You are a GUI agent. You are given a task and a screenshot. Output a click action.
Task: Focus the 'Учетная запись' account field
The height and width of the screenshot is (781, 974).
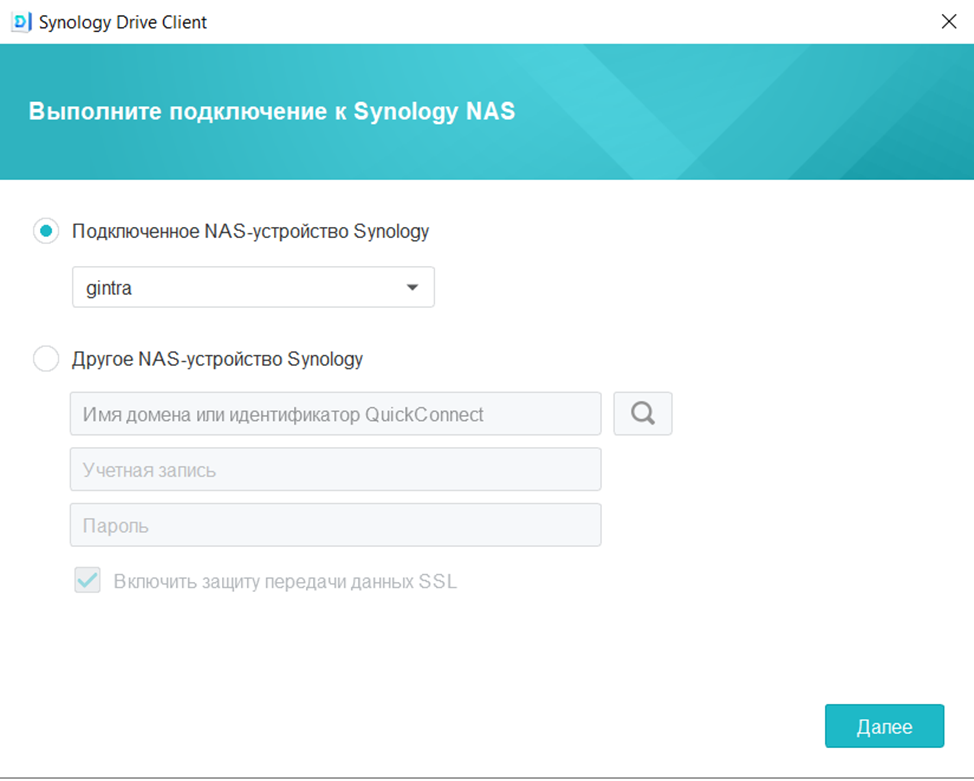click(x=335, y=470)
